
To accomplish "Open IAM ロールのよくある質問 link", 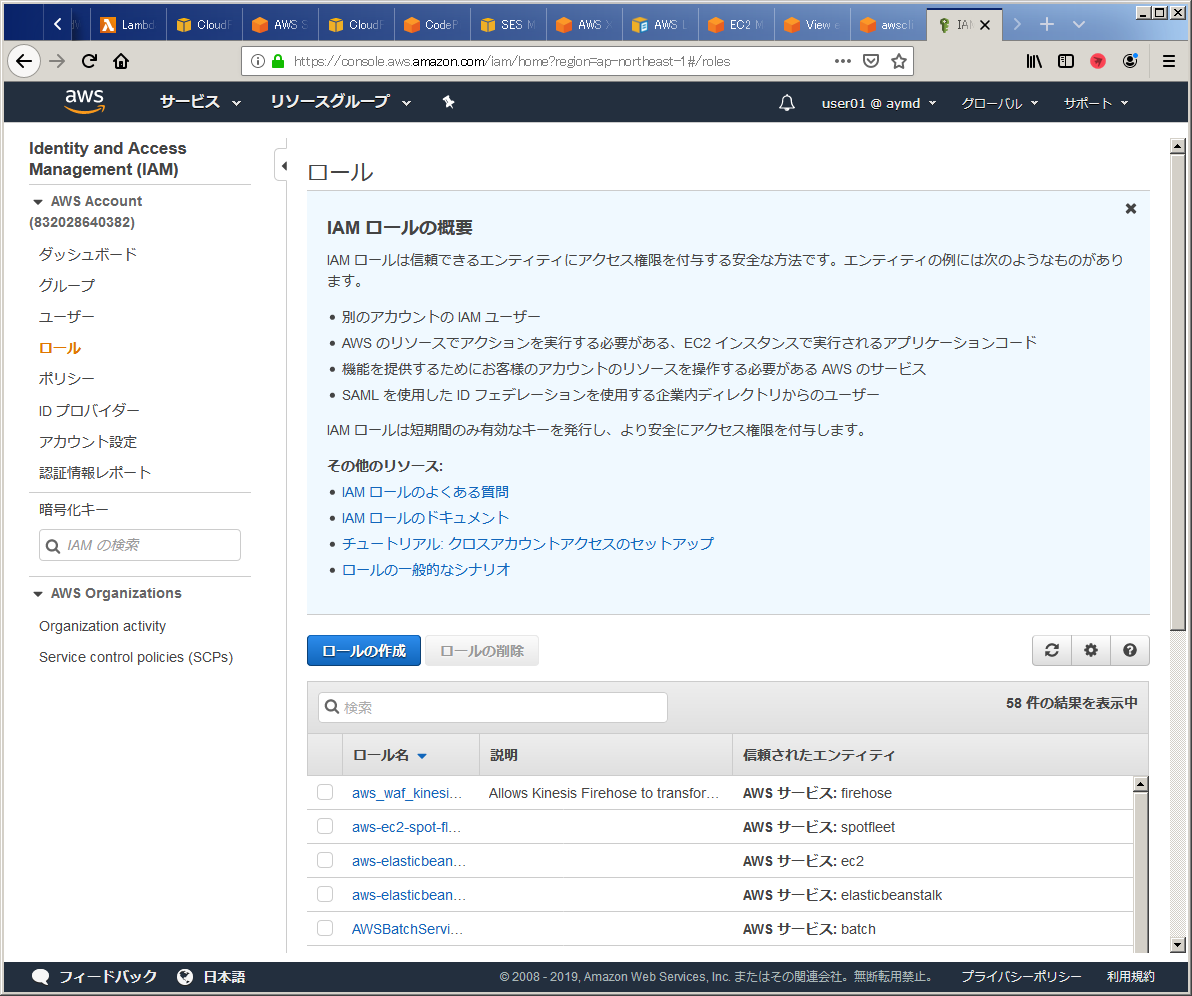I will (x=425, y=492).
